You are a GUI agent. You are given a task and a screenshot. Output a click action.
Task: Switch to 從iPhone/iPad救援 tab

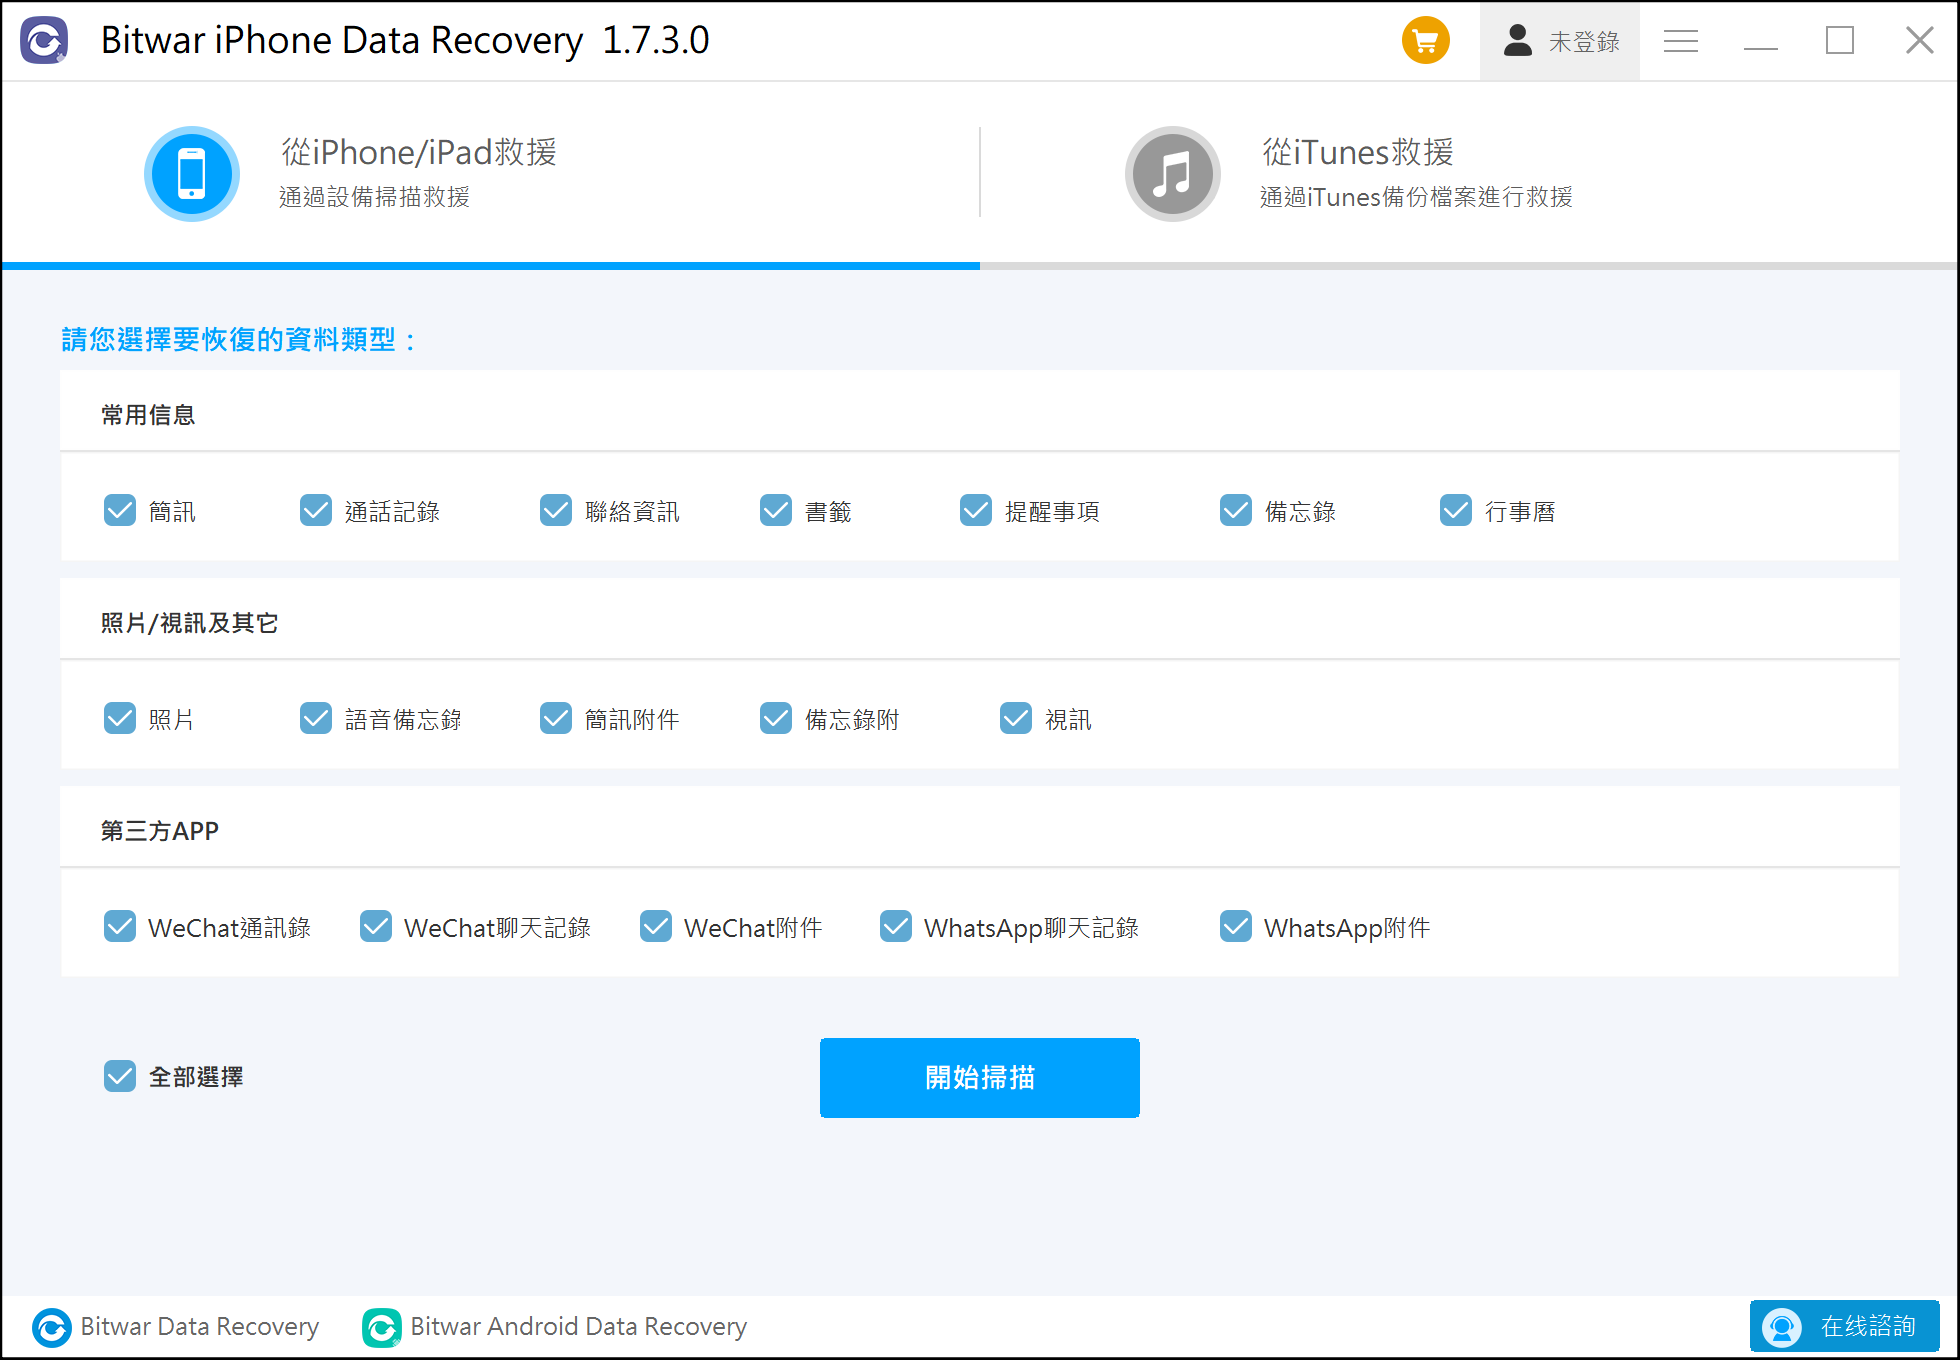click(490, 174)
